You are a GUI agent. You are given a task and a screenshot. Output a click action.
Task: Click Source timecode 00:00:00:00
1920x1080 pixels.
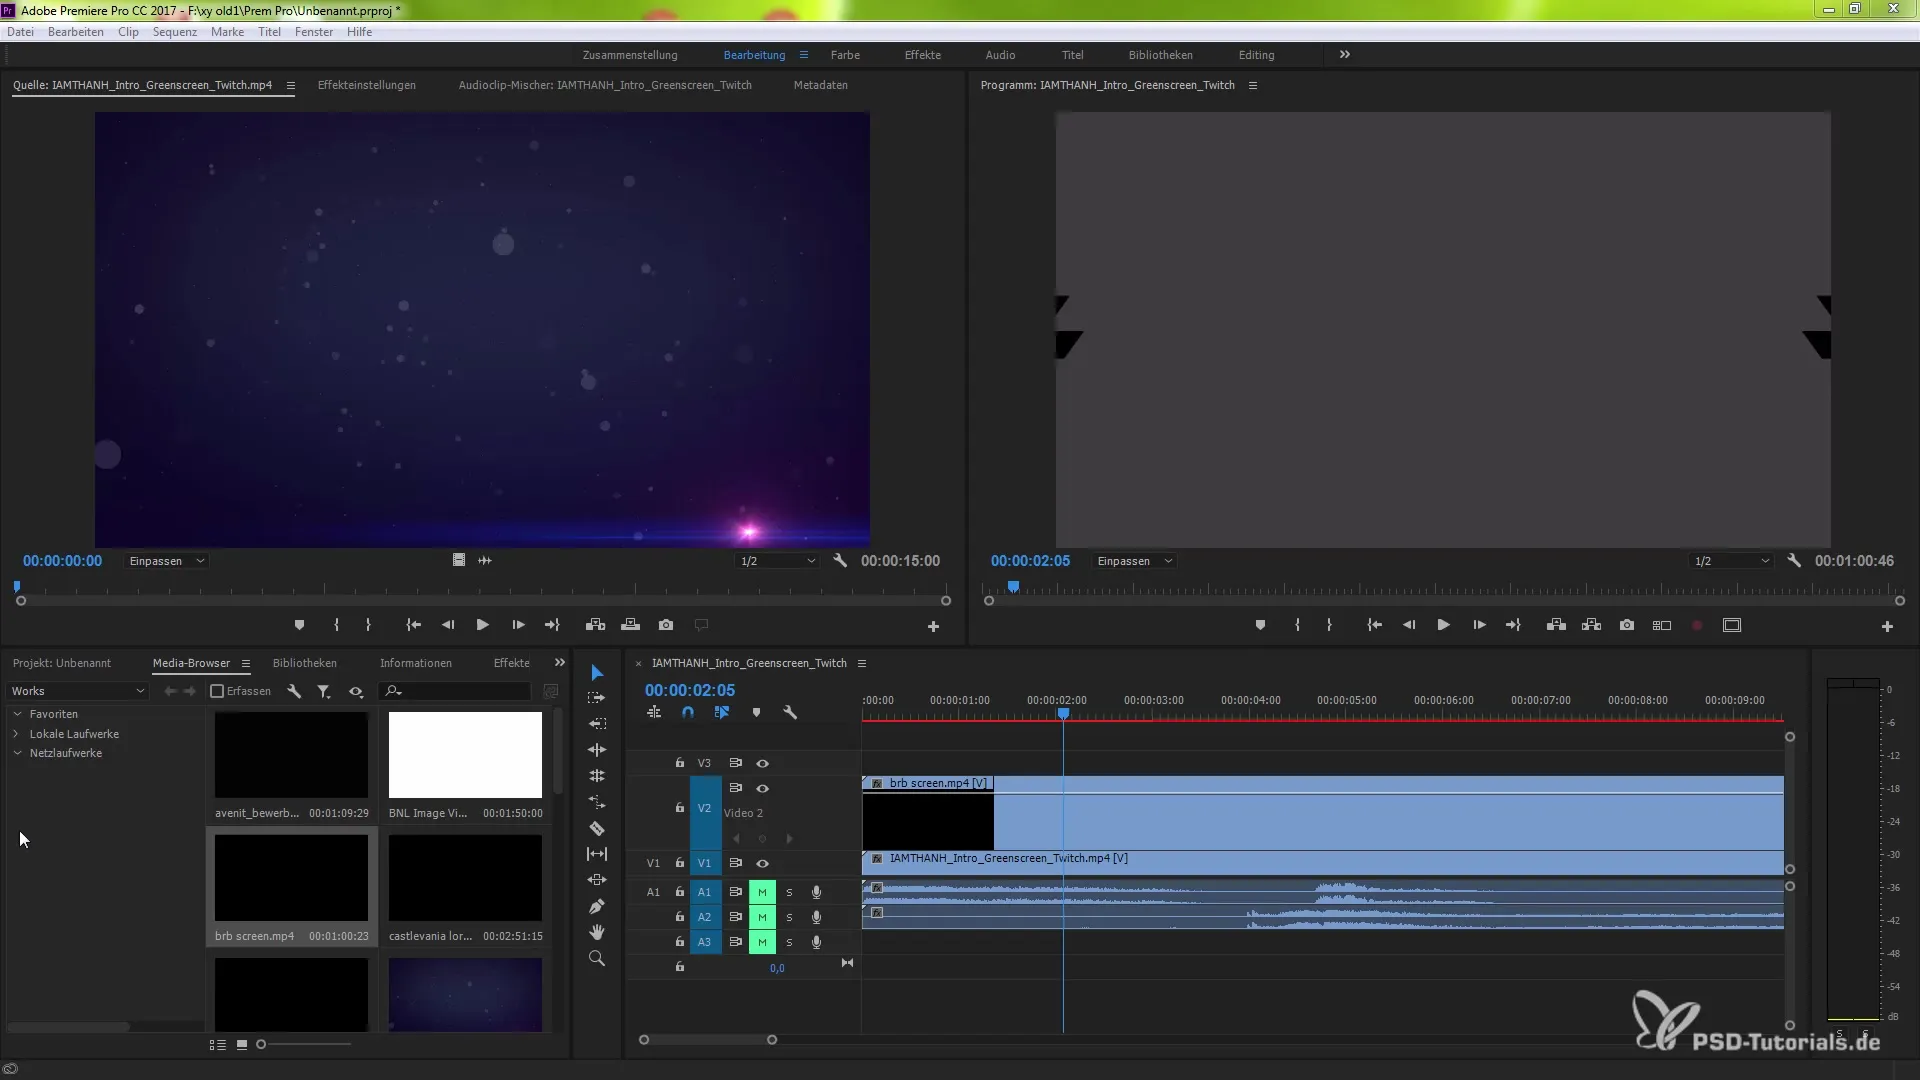coord(62,561)
